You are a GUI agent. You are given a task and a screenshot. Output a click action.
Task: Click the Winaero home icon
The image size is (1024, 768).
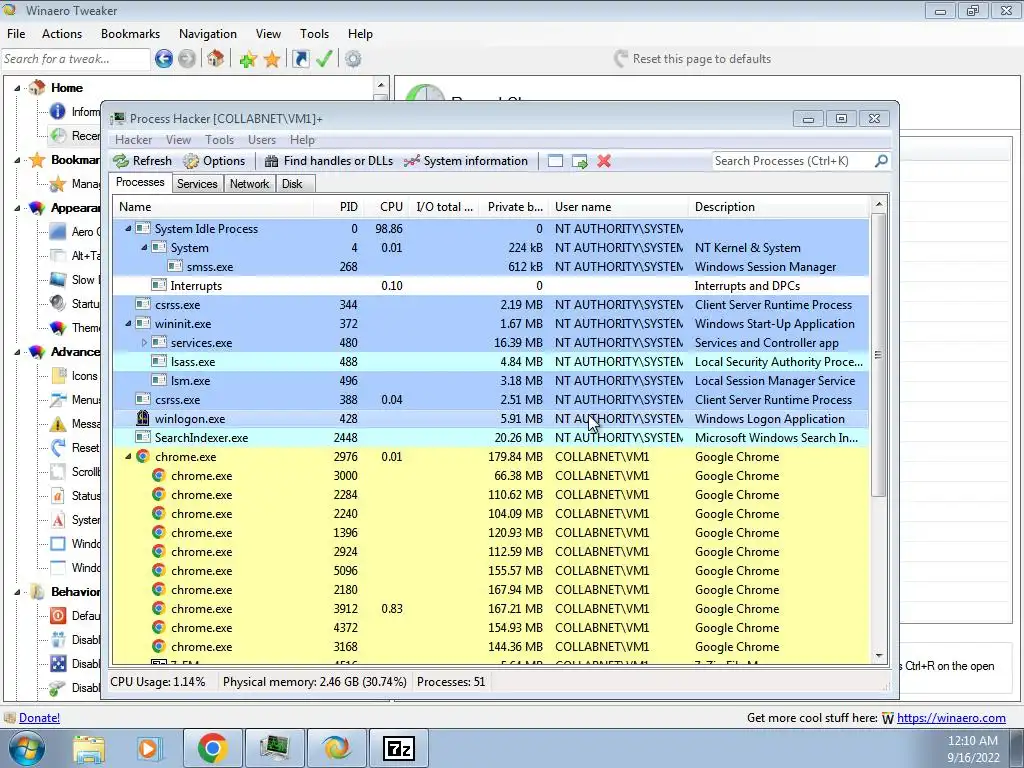(x=216, y=59)
